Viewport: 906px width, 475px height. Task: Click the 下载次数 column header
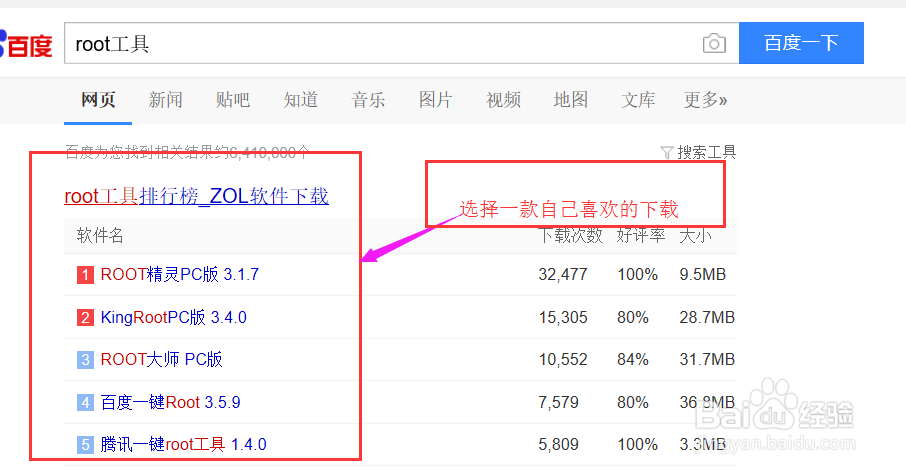pyautogui.click(x=571, y=236)
